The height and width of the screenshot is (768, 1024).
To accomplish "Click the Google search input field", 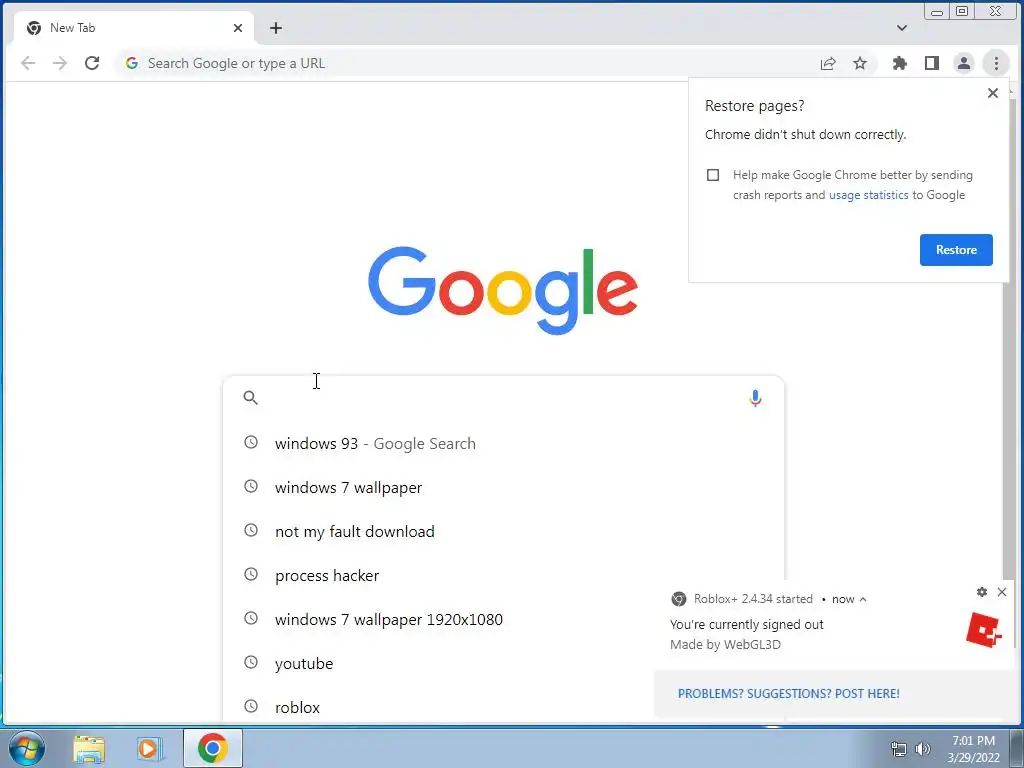I will pos(503,398).
